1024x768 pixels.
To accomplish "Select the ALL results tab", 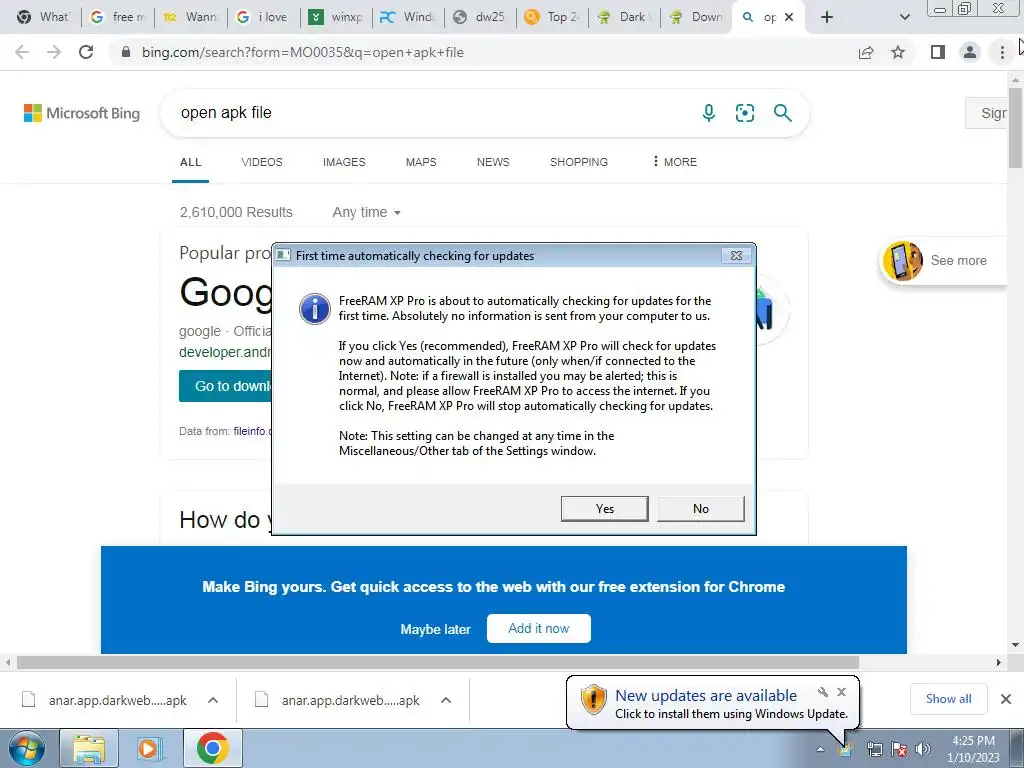I will pyautogui.click(x=191, y=162).
